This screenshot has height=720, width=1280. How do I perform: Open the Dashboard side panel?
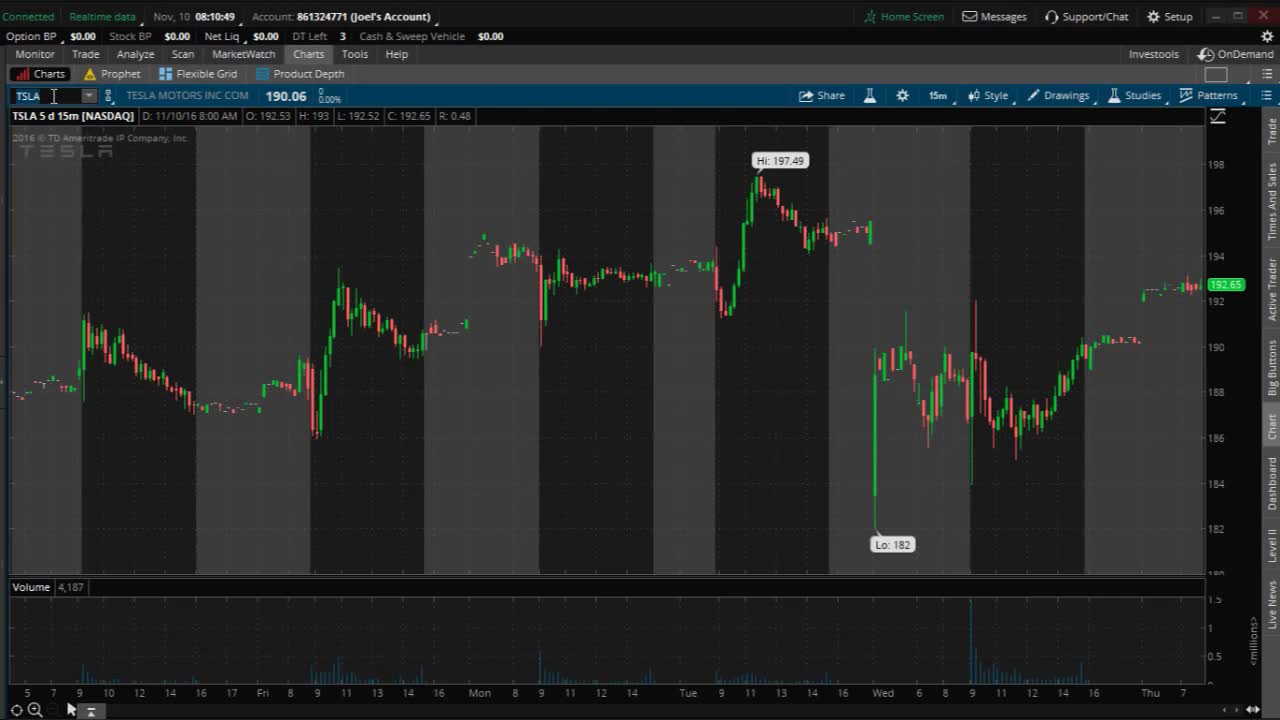click(1272, 483)
